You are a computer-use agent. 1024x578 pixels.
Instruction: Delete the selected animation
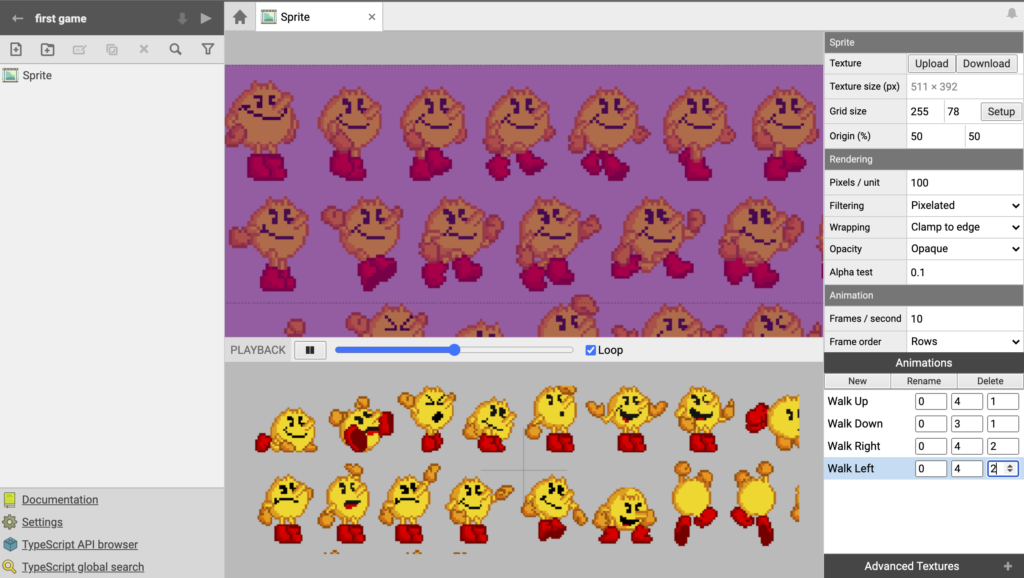(990, 381)
